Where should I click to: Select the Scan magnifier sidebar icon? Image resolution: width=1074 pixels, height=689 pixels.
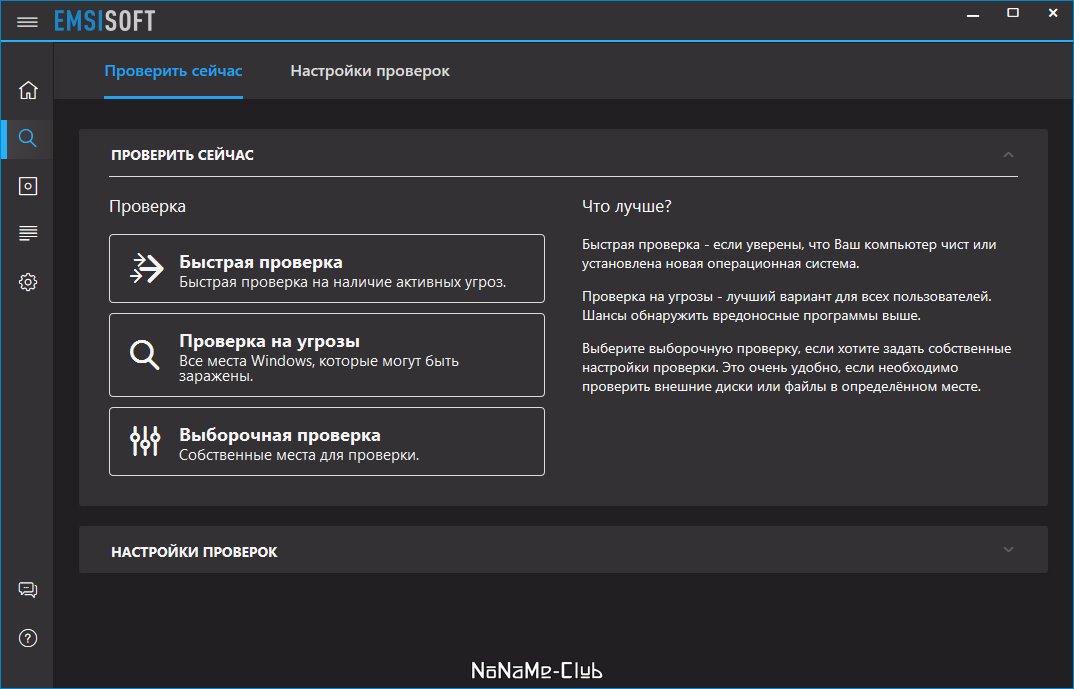pos(27,138)
